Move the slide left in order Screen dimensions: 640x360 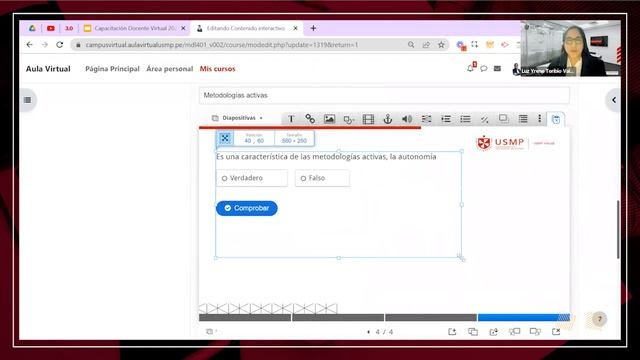pos(514,332)
